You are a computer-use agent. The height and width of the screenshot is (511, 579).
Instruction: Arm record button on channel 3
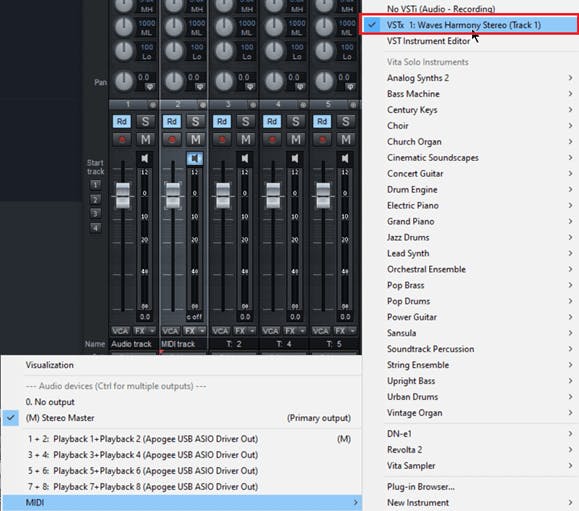[222, 140]
